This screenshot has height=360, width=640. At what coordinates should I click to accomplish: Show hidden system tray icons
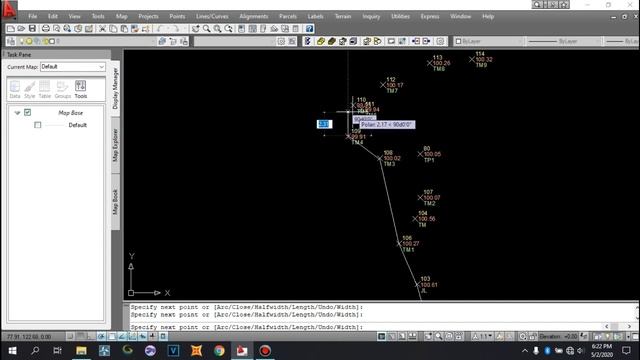coord(524,351)
